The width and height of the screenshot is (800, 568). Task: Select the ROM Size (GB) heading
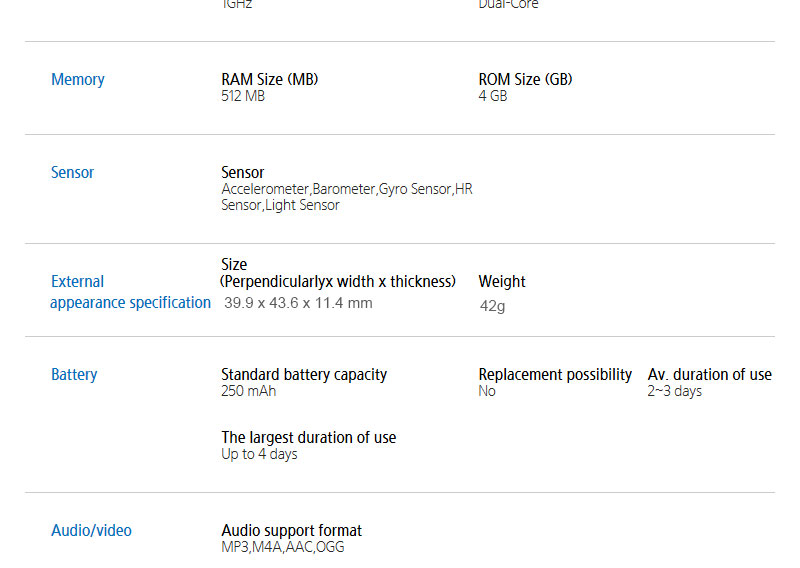coord(526,80)
